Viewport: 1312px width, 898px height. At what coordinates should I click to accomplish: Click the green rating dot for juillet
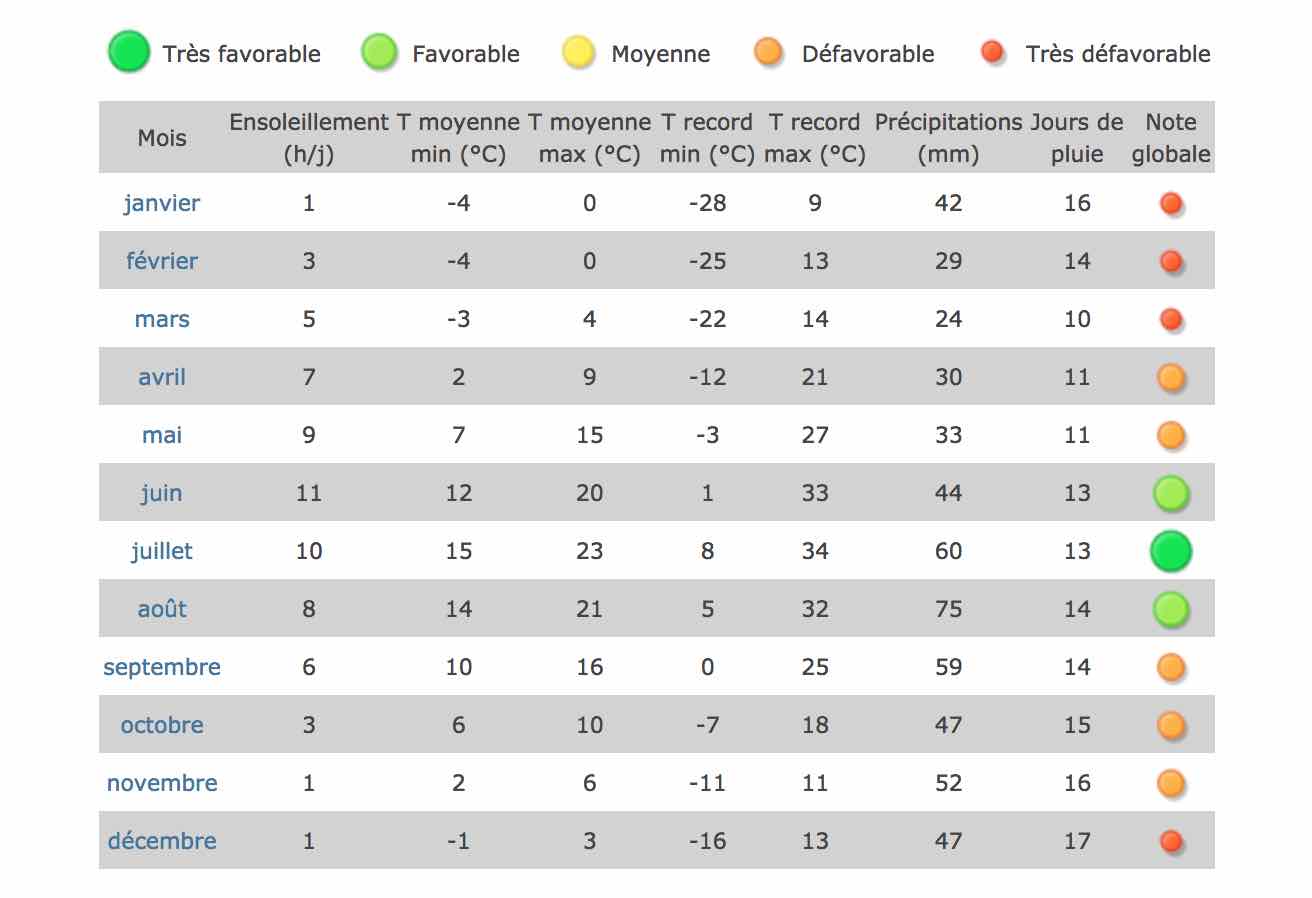(x=1171, y=552)
